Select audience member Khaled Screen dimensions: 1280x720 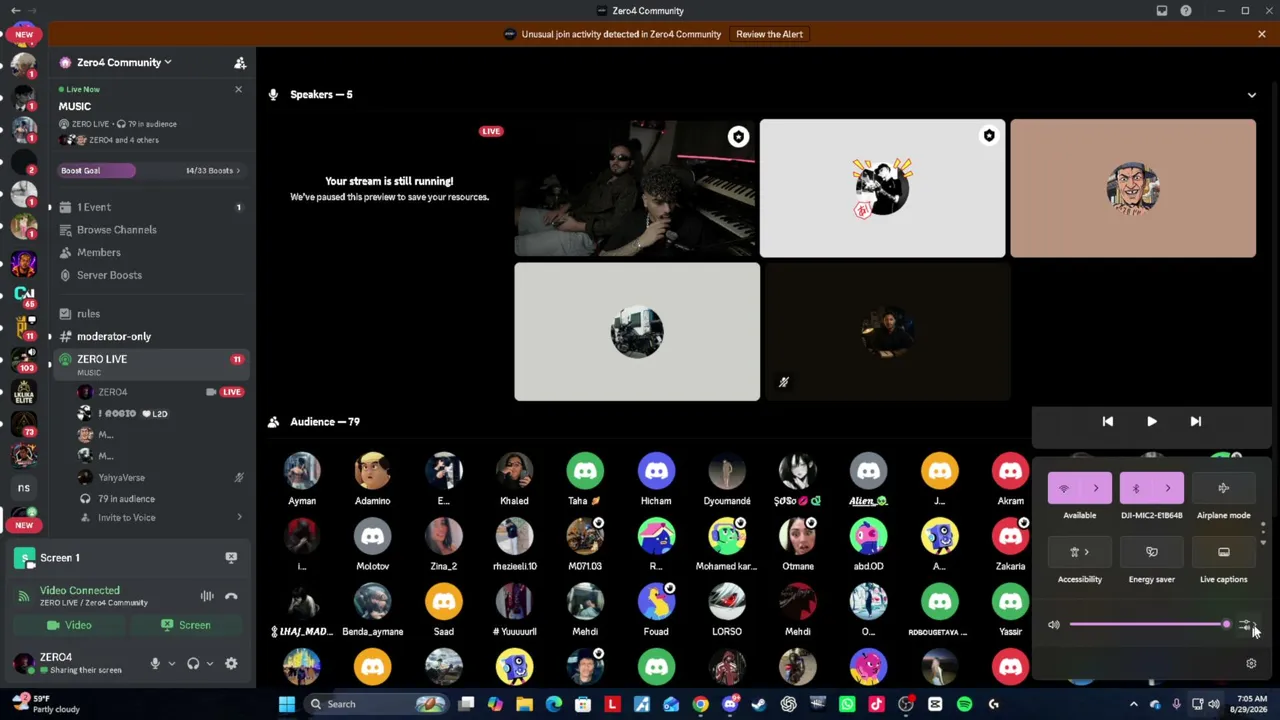(514, 471)
